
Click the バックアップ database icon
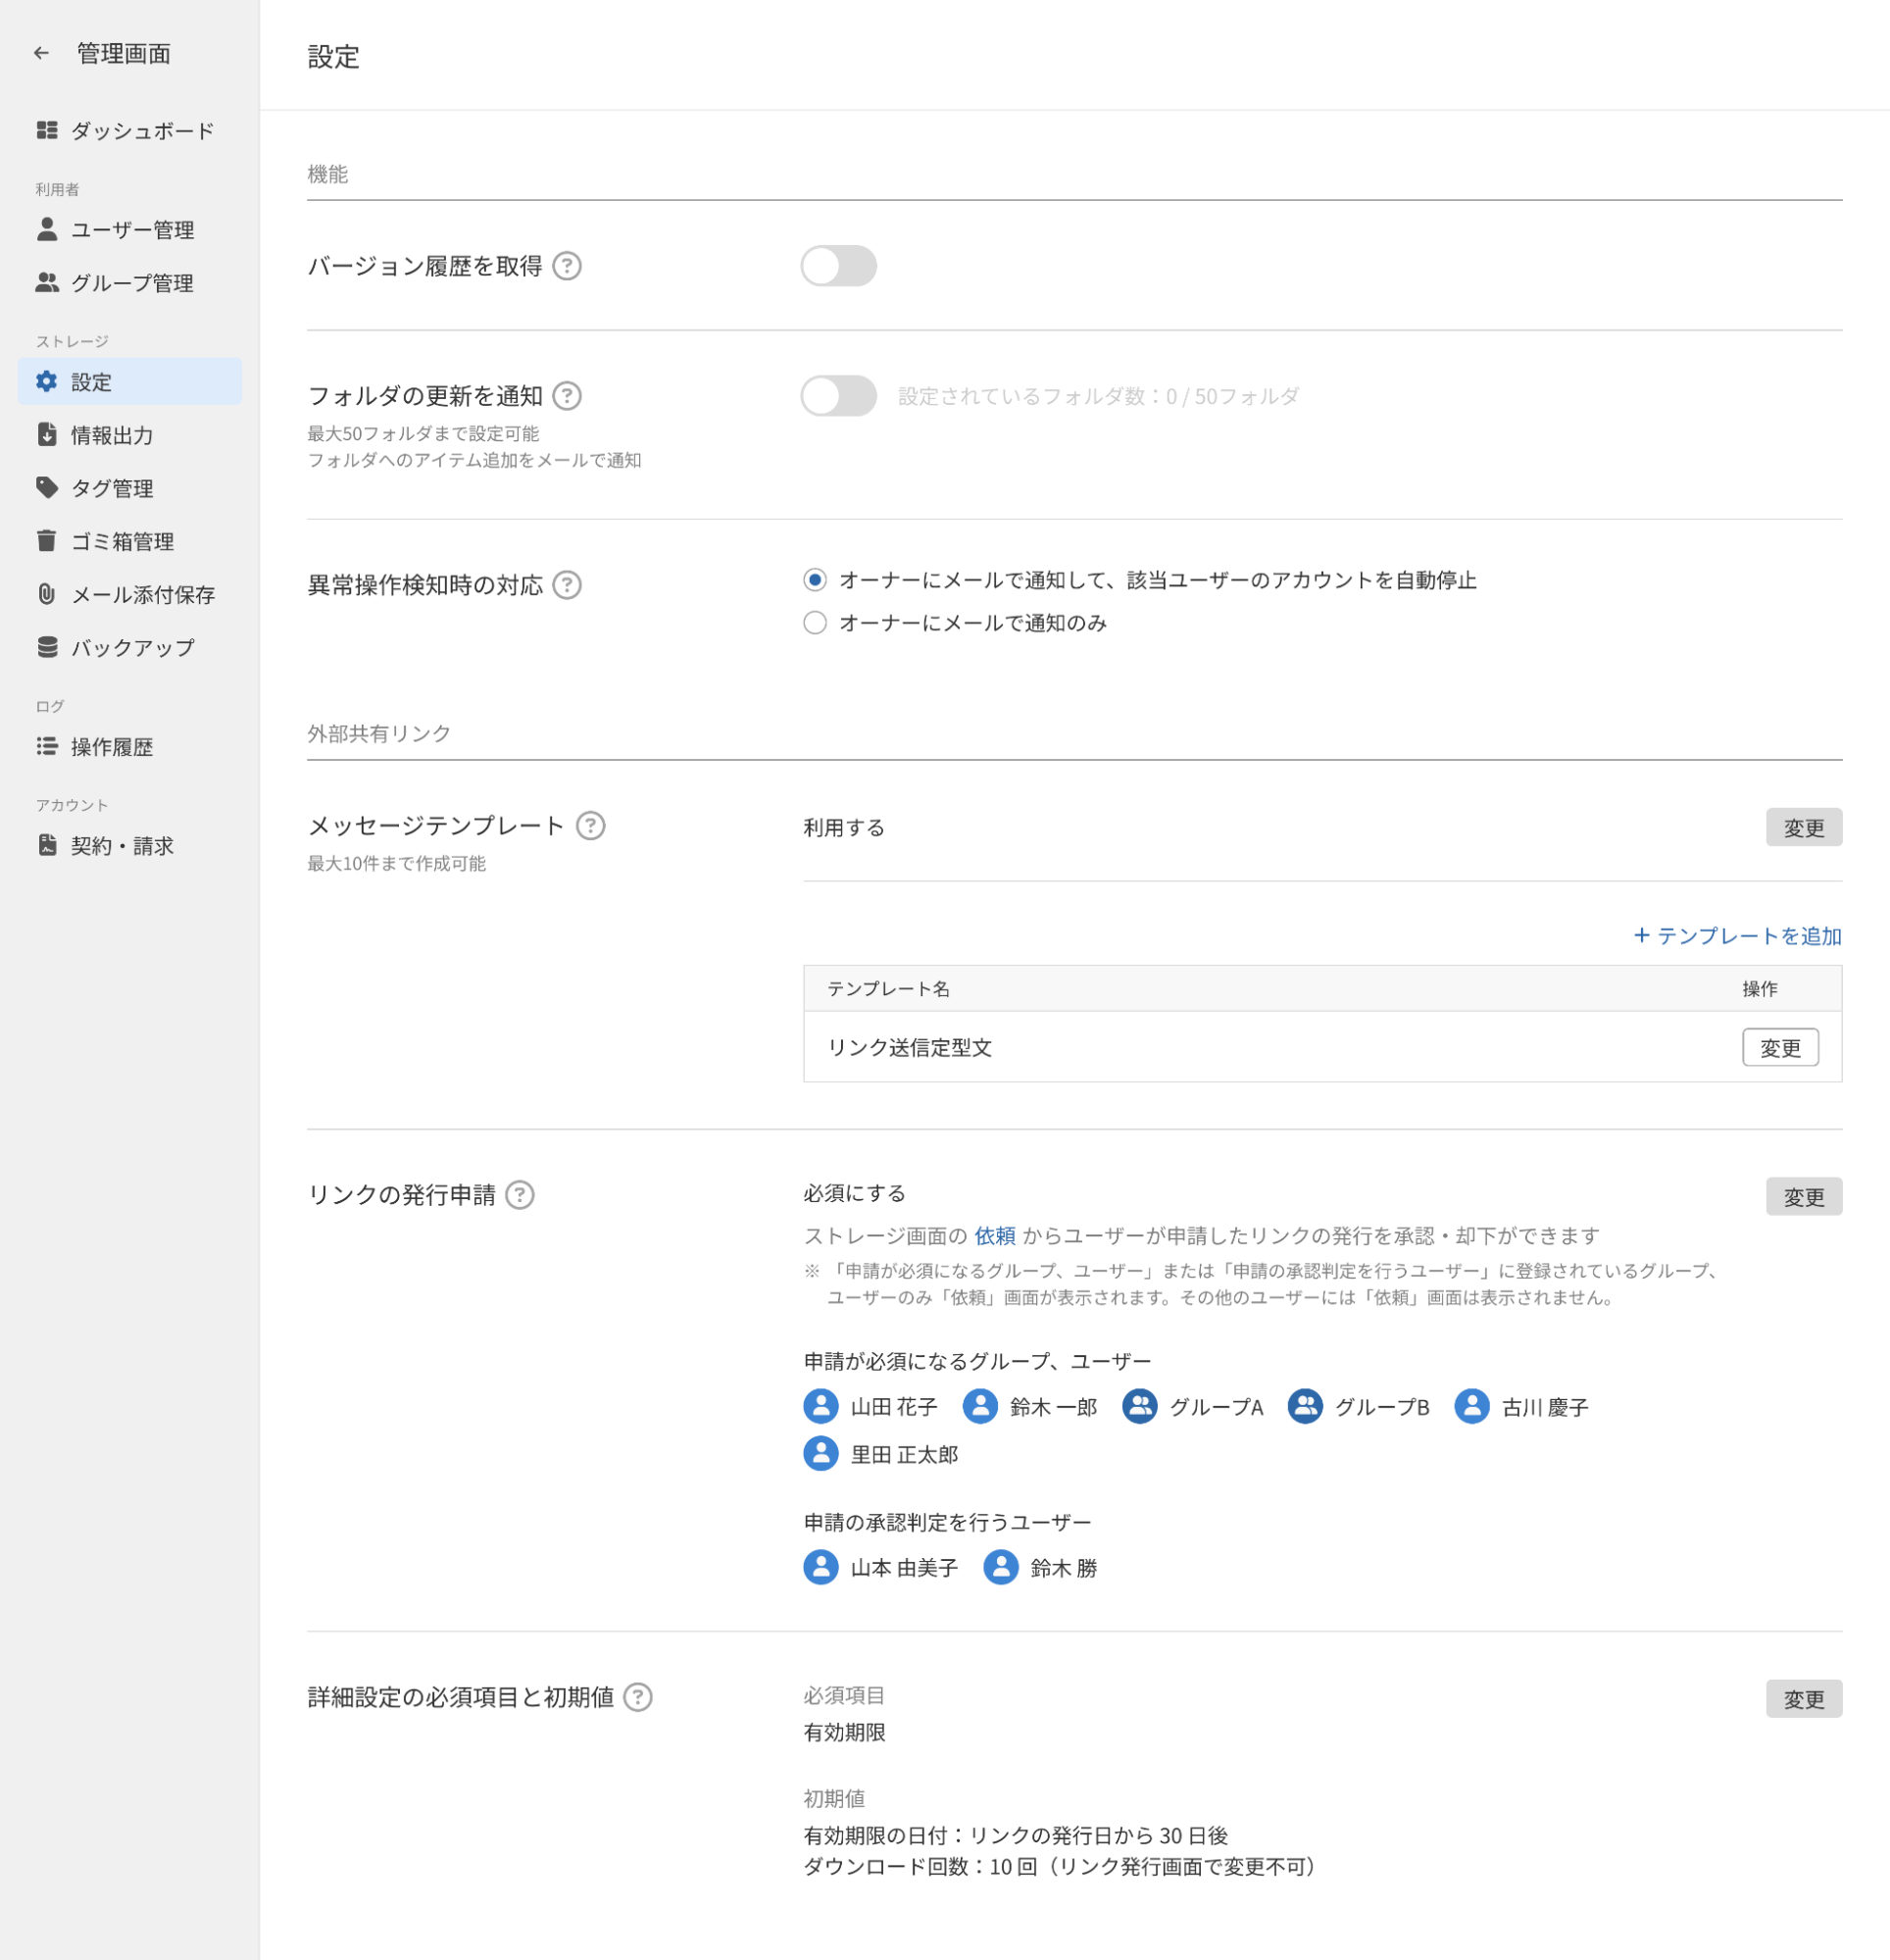pos(47,647)
